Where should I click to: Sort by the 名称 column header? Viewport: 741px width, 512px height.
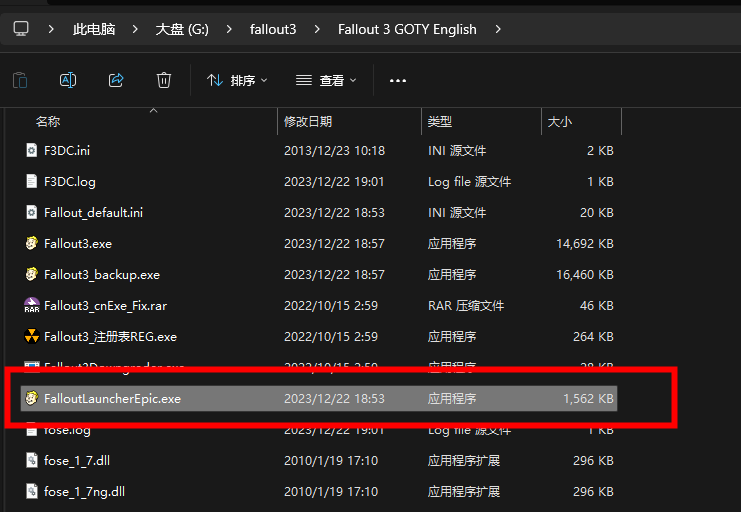point(48,121)
